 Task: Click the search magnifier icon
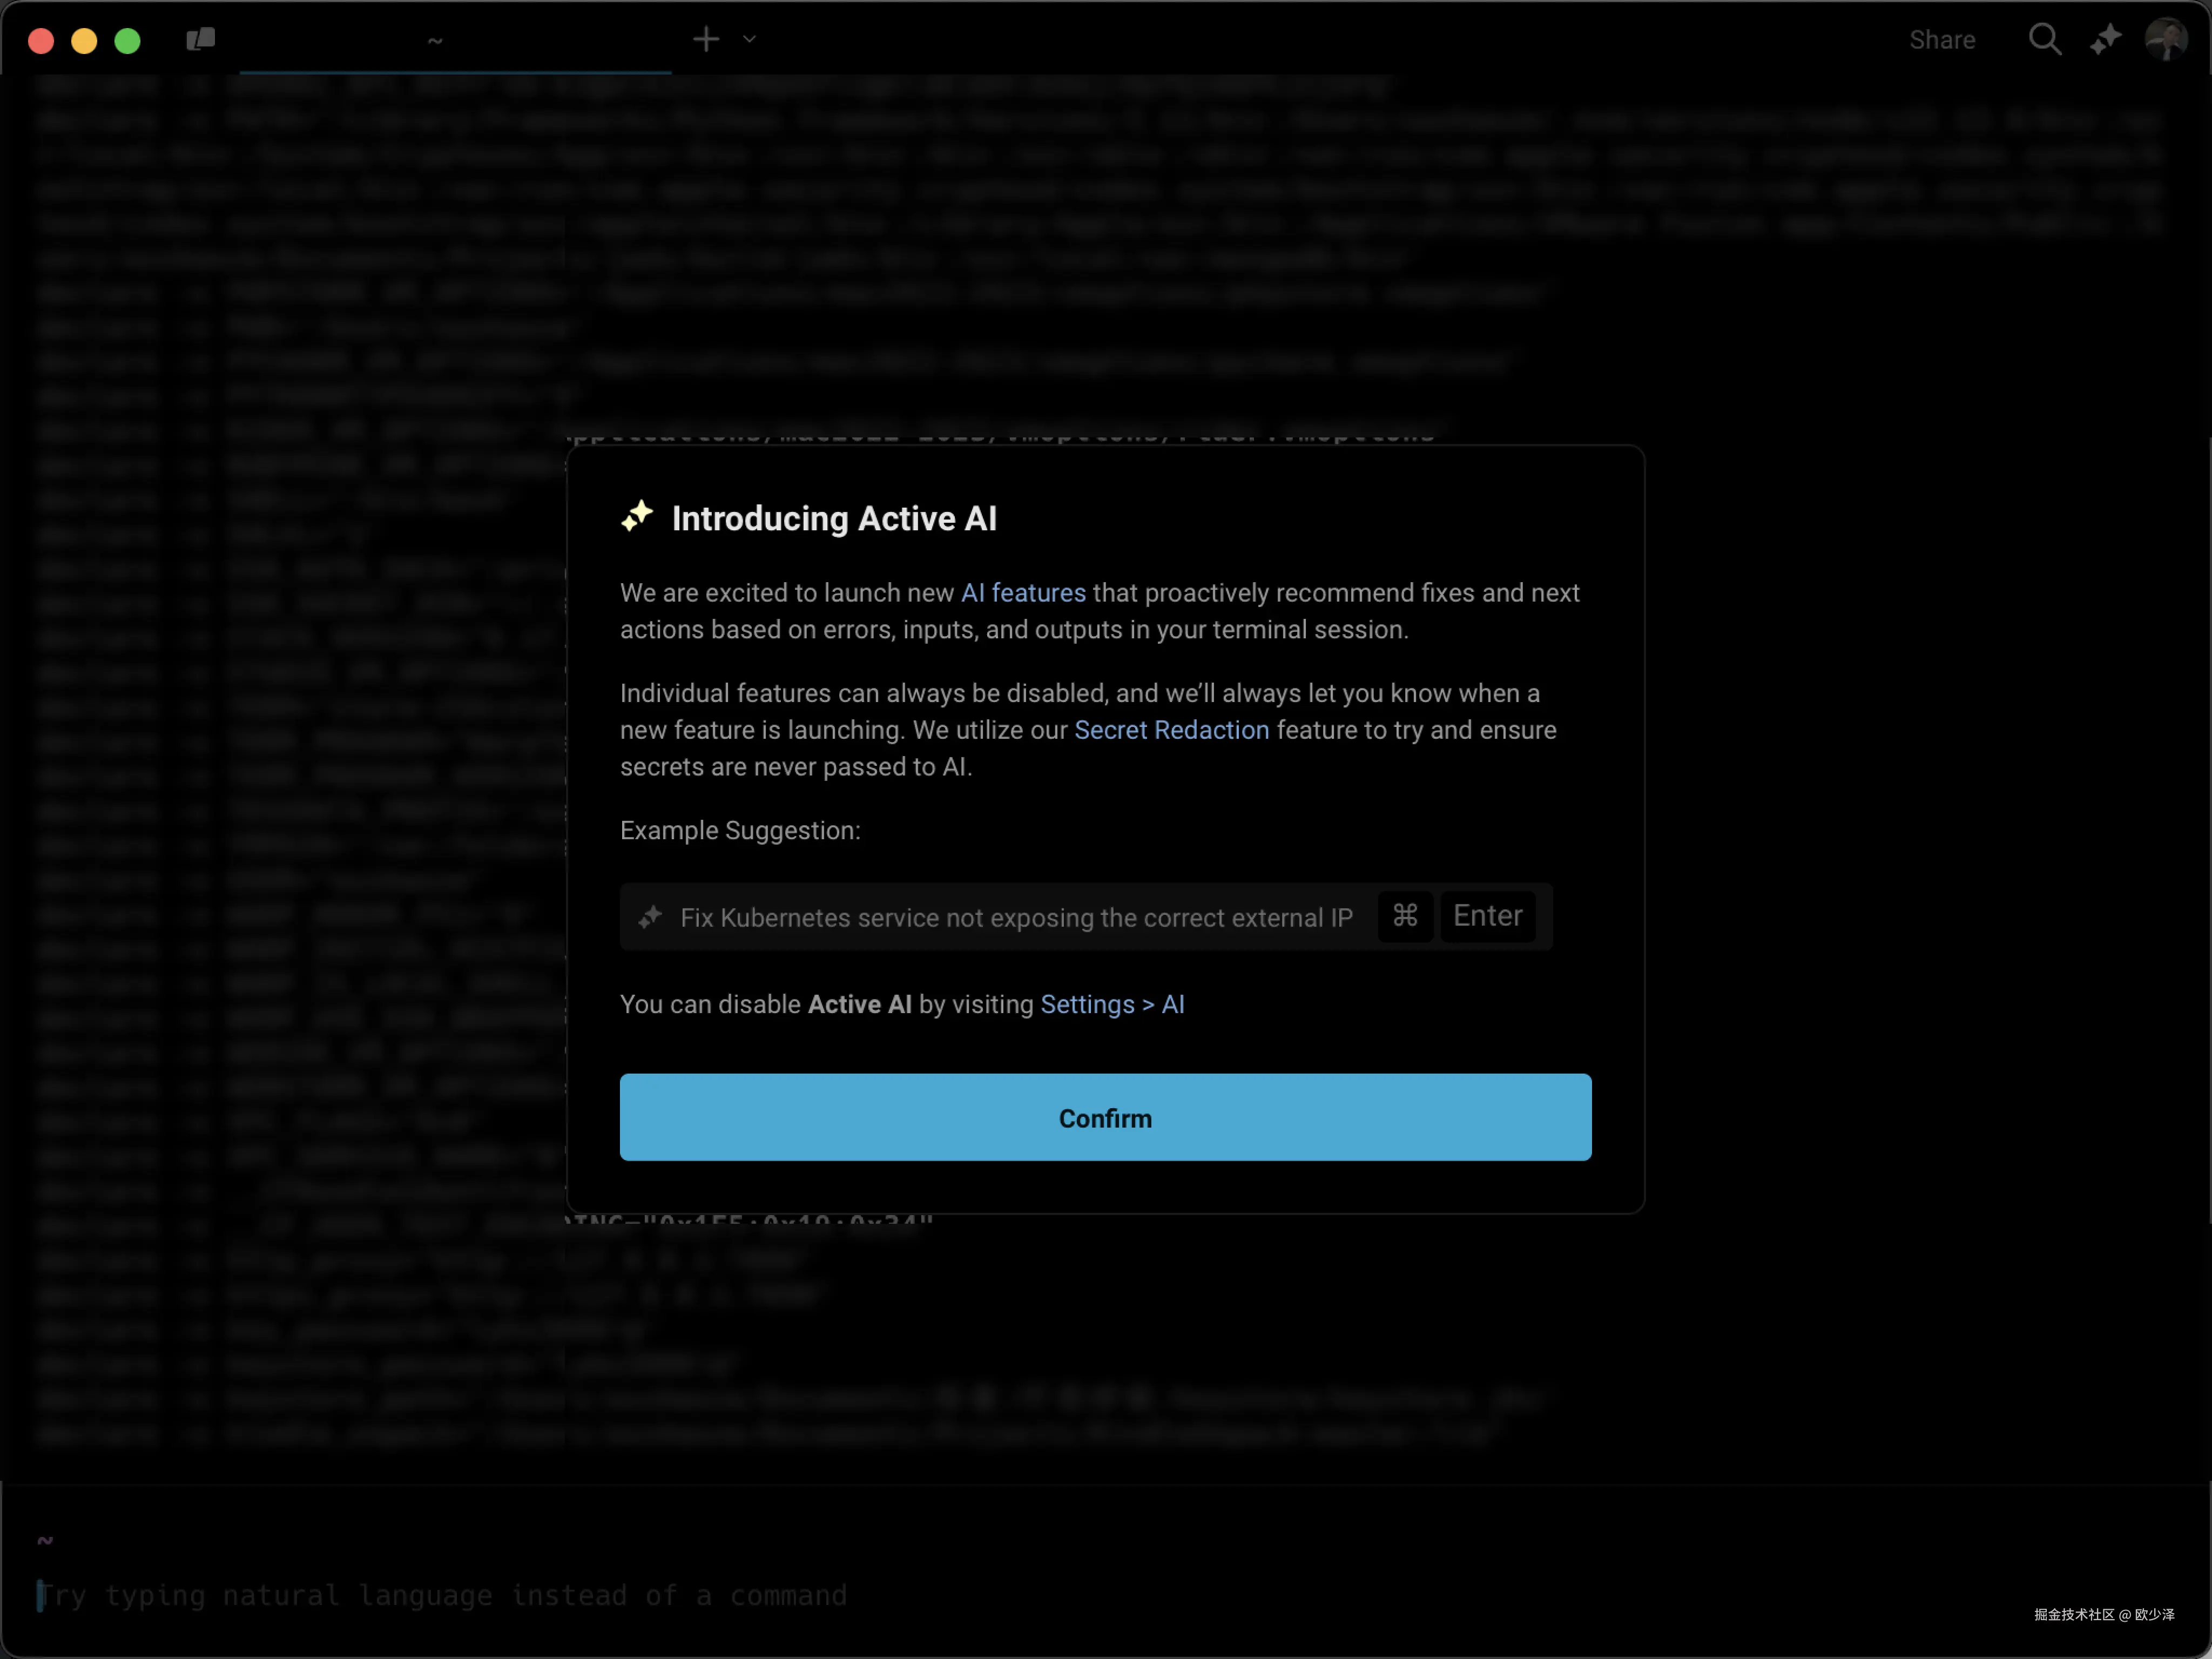[2044, 39]
